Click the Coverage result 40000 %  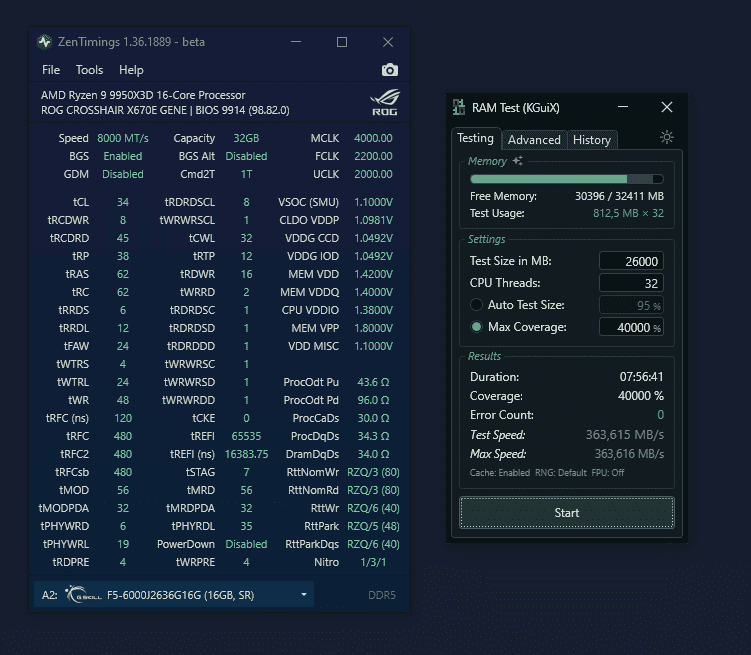[641, 395]
